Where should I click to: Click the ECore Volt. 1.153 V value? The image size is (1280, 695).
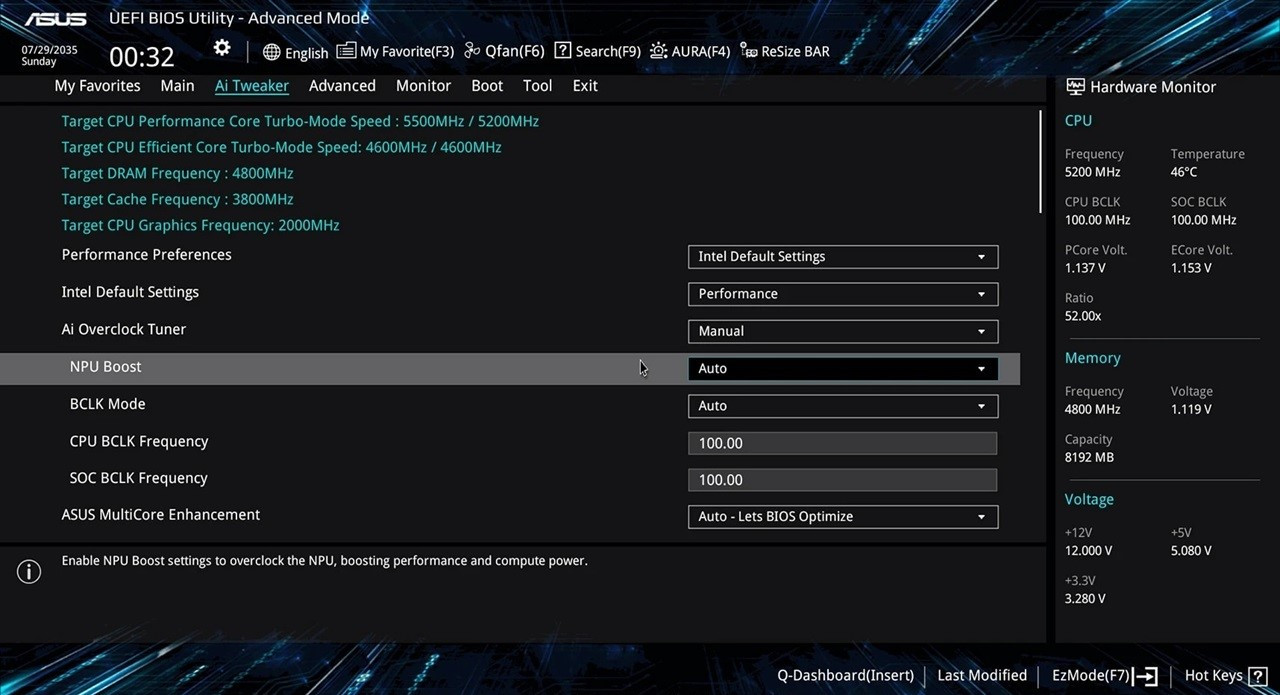1191,268
